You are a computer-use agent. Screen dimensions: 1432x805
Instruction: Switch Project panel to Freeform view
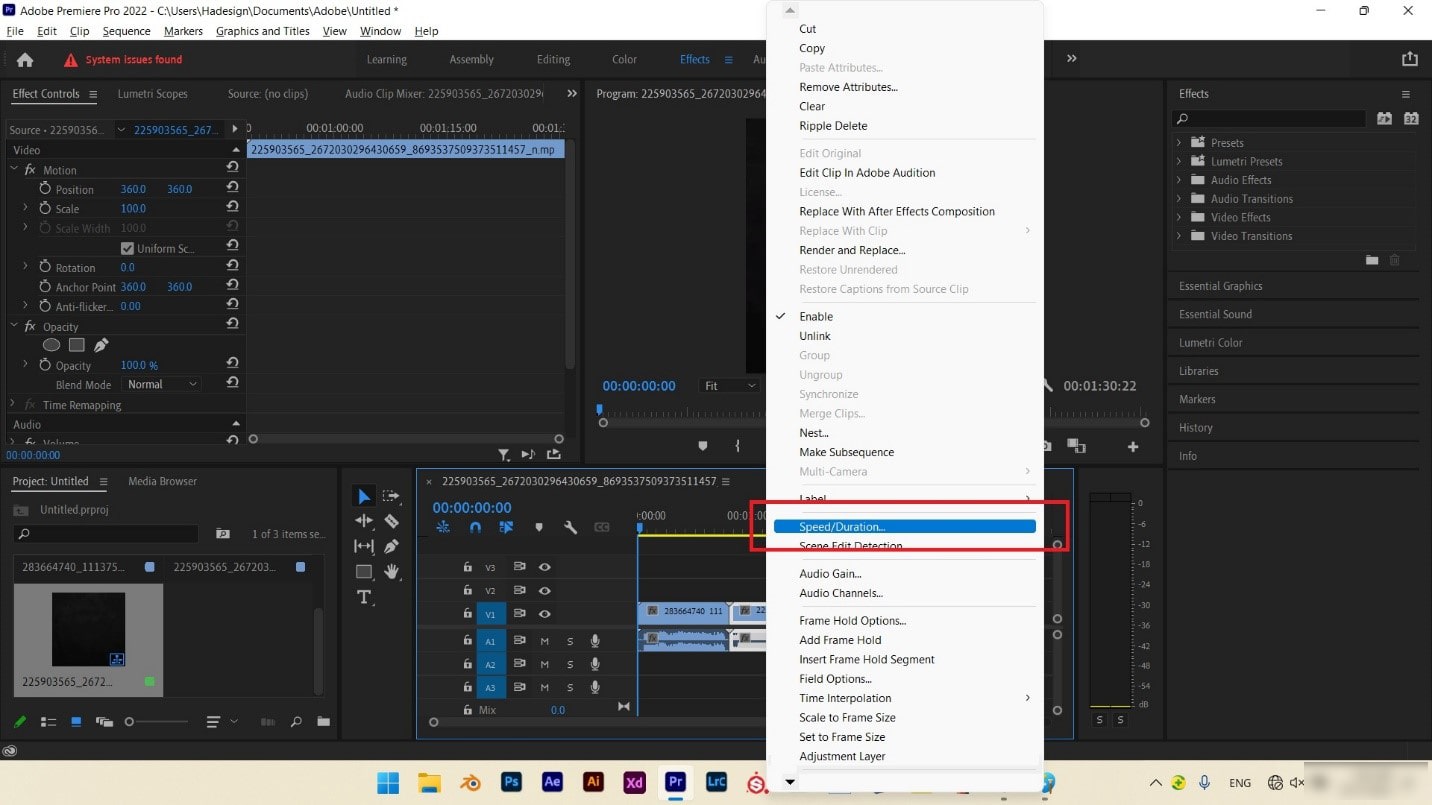click(x=104, y=721)
